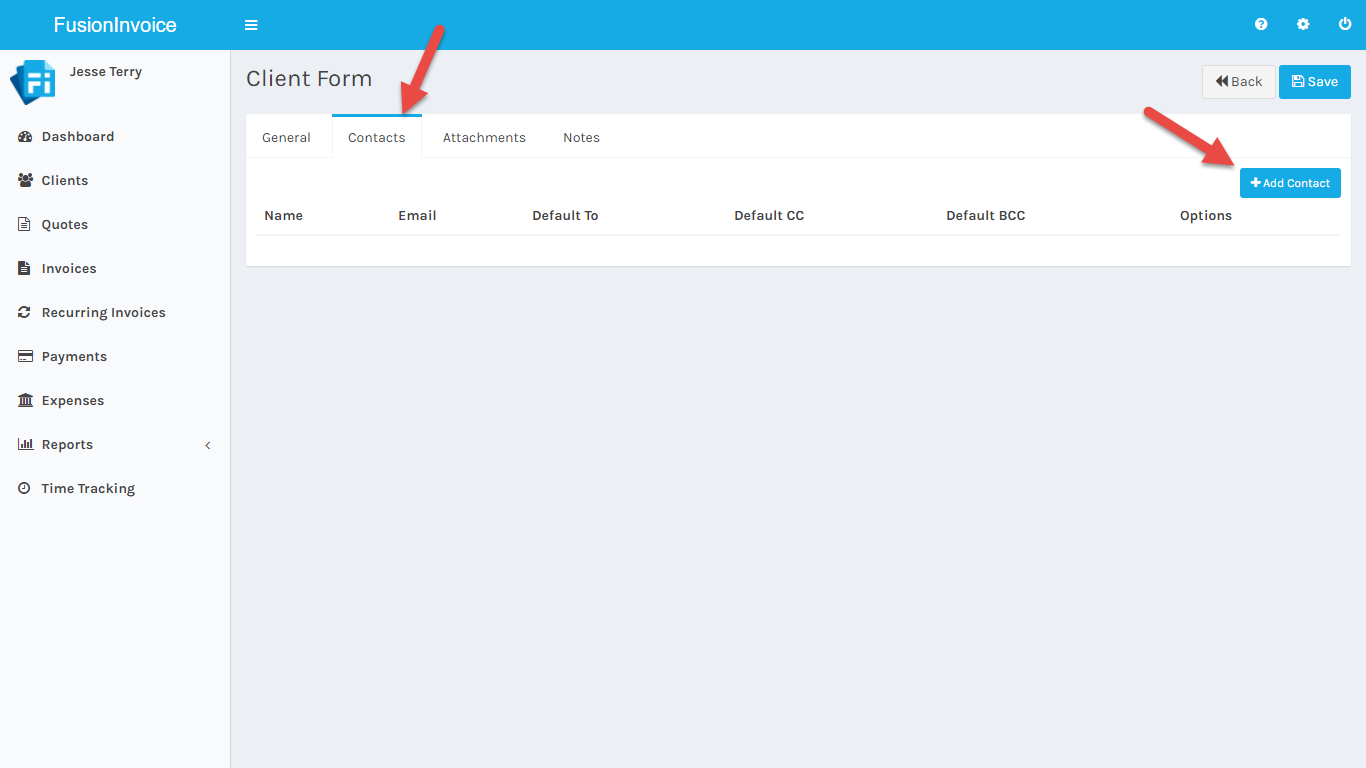Open the Notes tab
1366x768 pixels.
(581, 138)
